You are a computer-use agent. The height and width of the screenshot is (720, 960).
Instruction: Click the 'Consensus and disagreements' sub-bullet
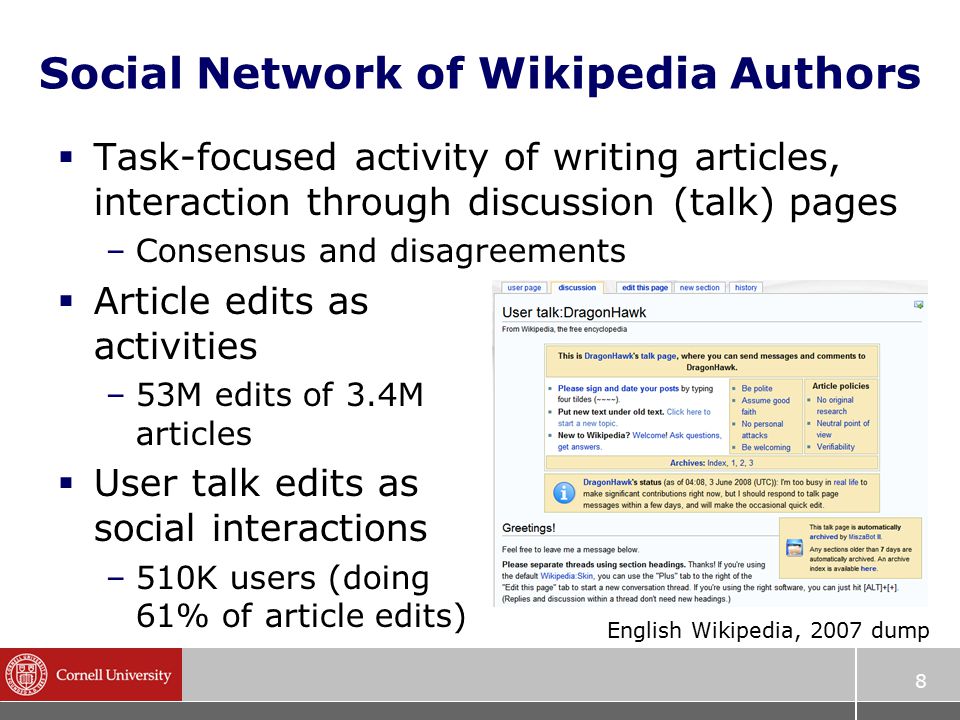tap(380, 250)
